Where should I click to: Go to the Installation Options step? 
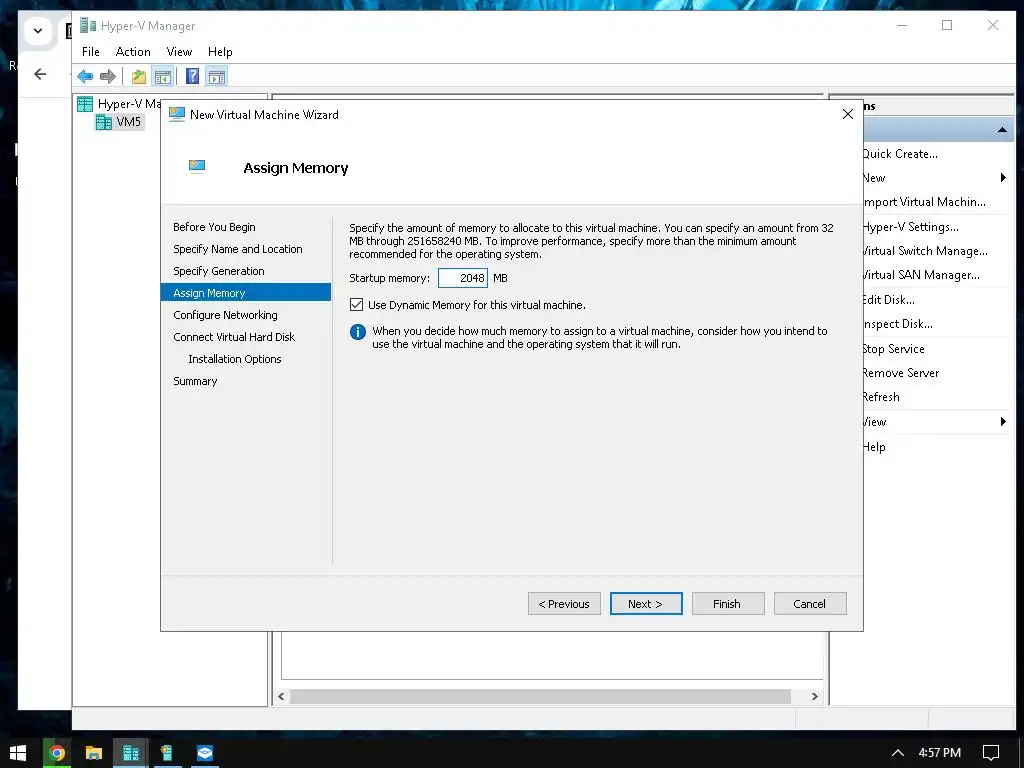click(234, 359)
